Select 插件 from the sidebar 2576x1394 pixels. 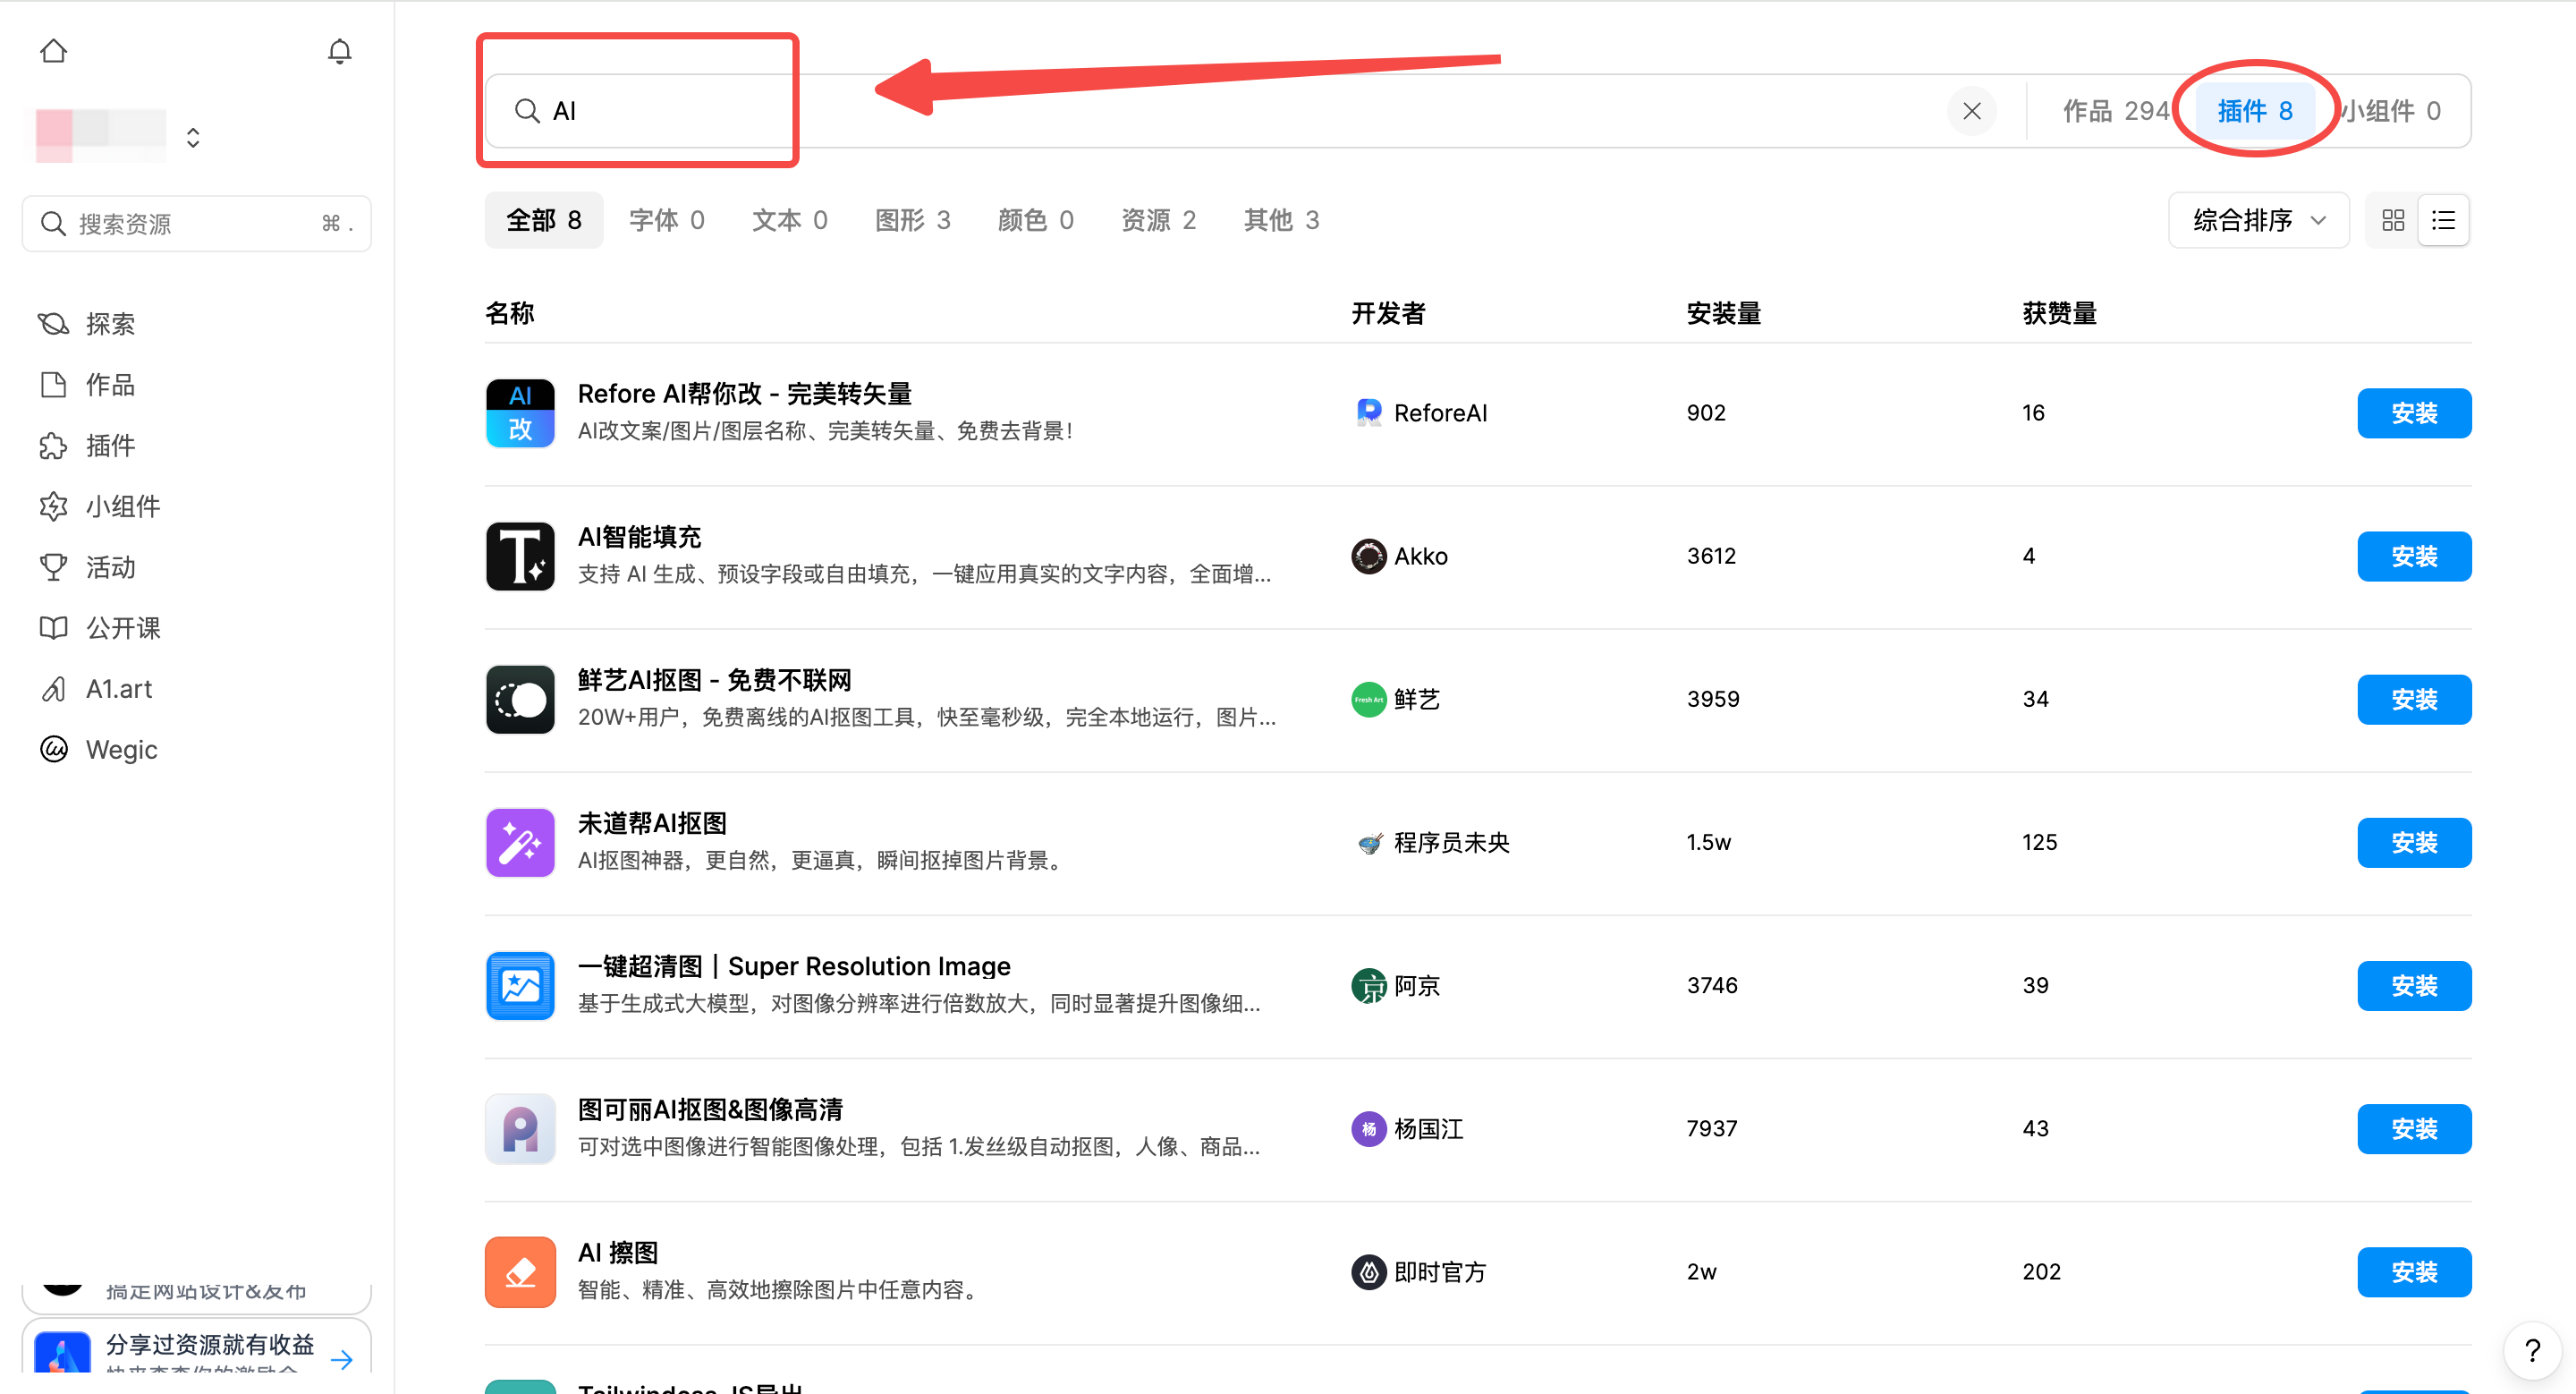(110, 446)
